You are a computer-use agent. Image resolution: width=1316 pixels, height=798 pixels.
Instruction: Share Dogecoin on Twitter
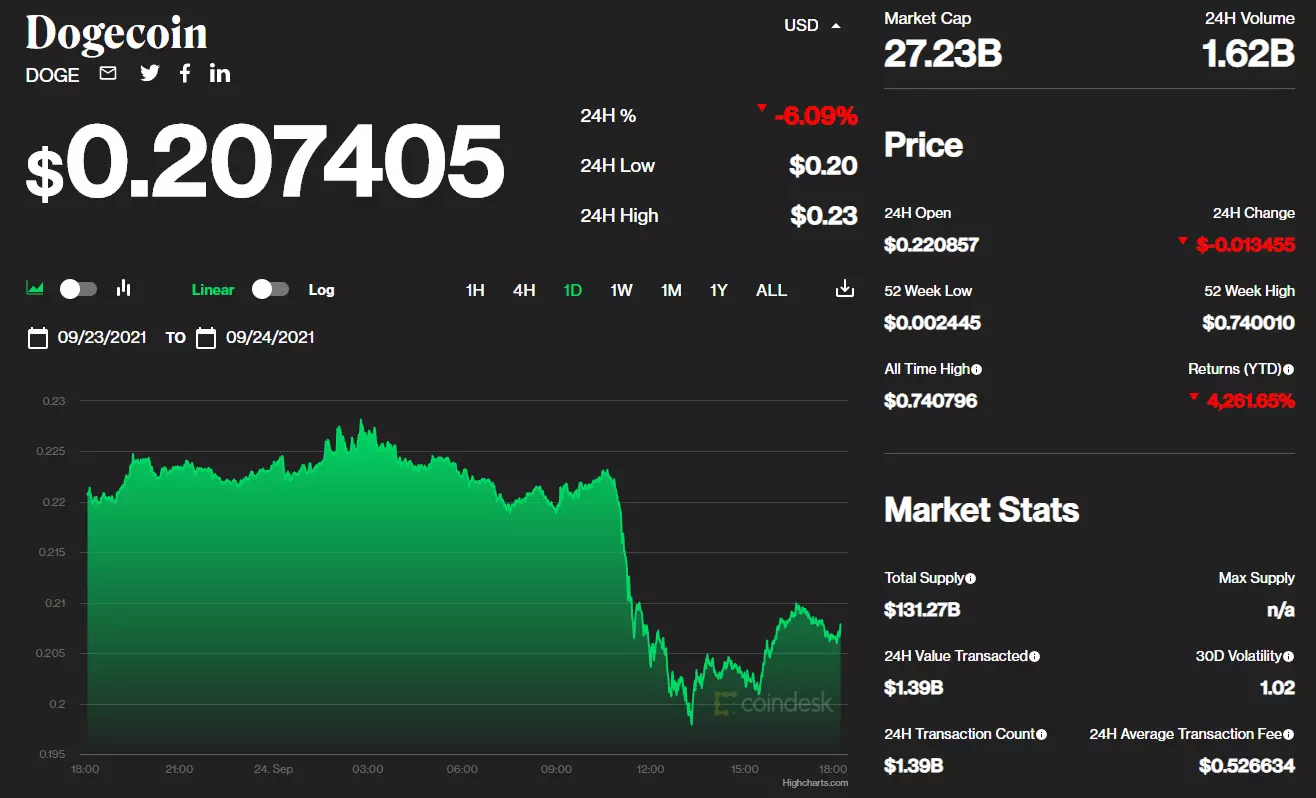click(x=150, y=73)
